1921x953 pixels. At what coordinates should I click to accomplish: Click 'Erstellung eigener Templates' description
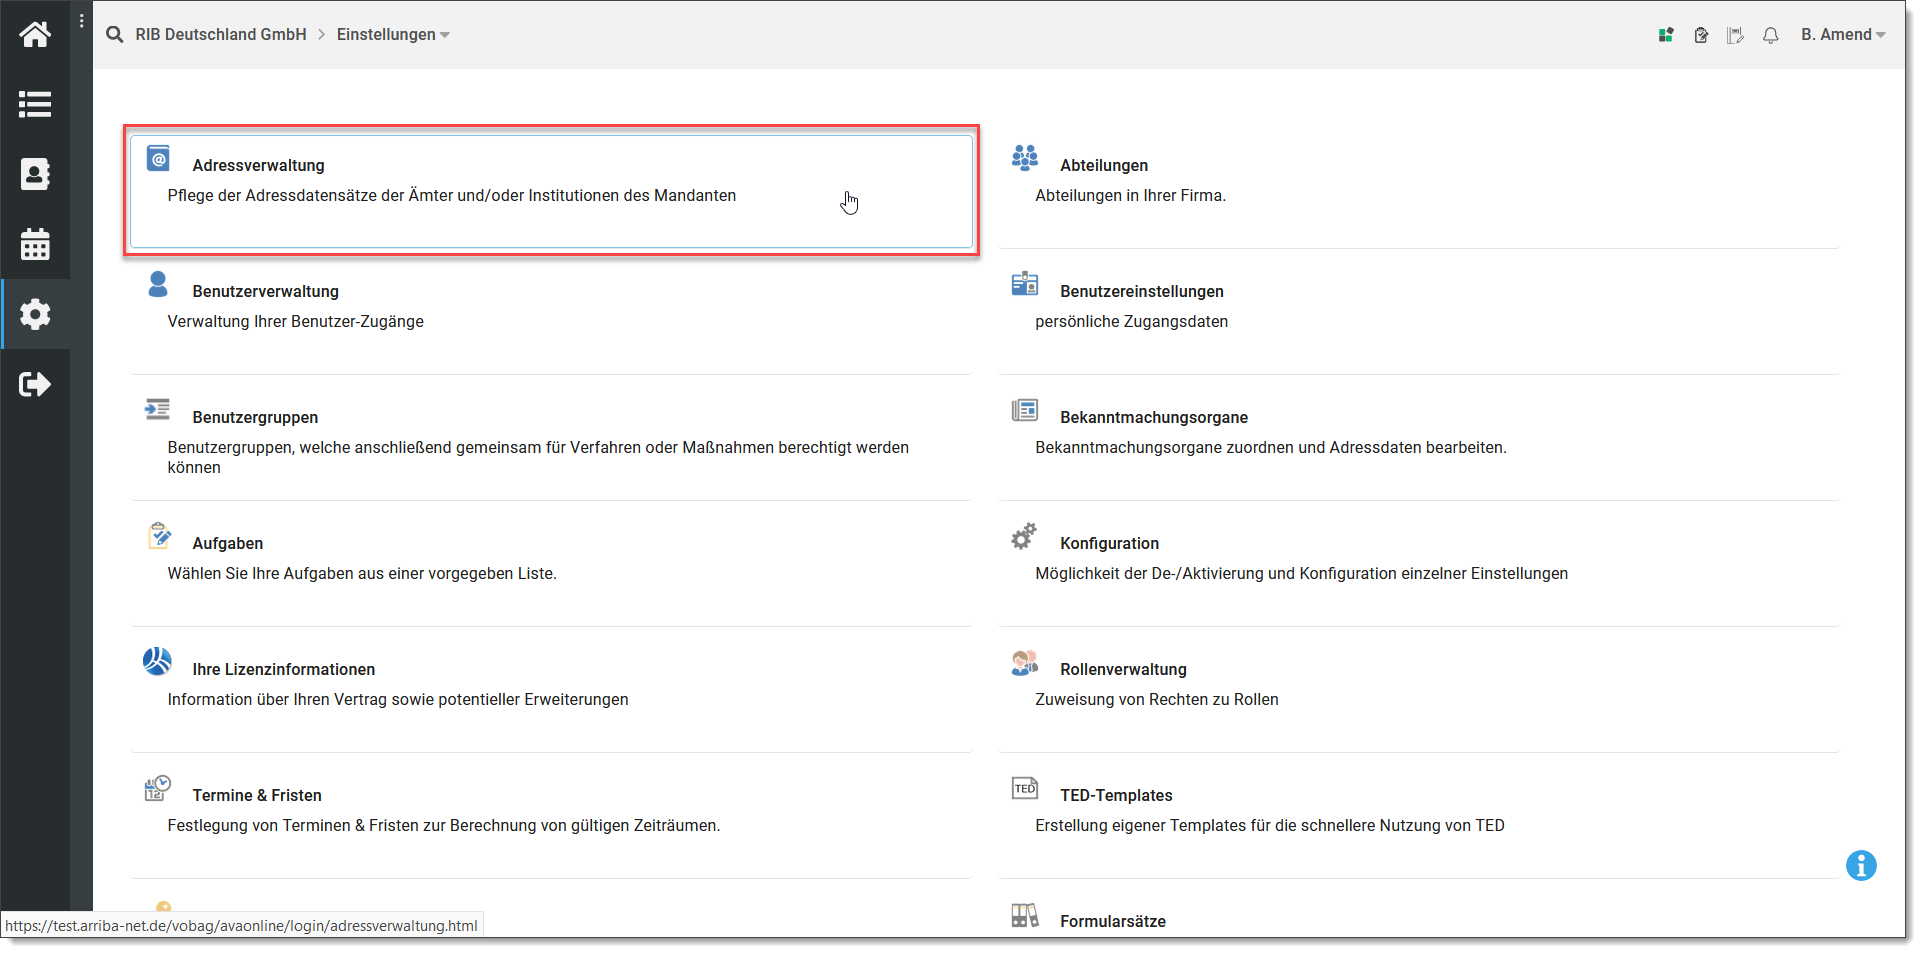point(1270,825)
